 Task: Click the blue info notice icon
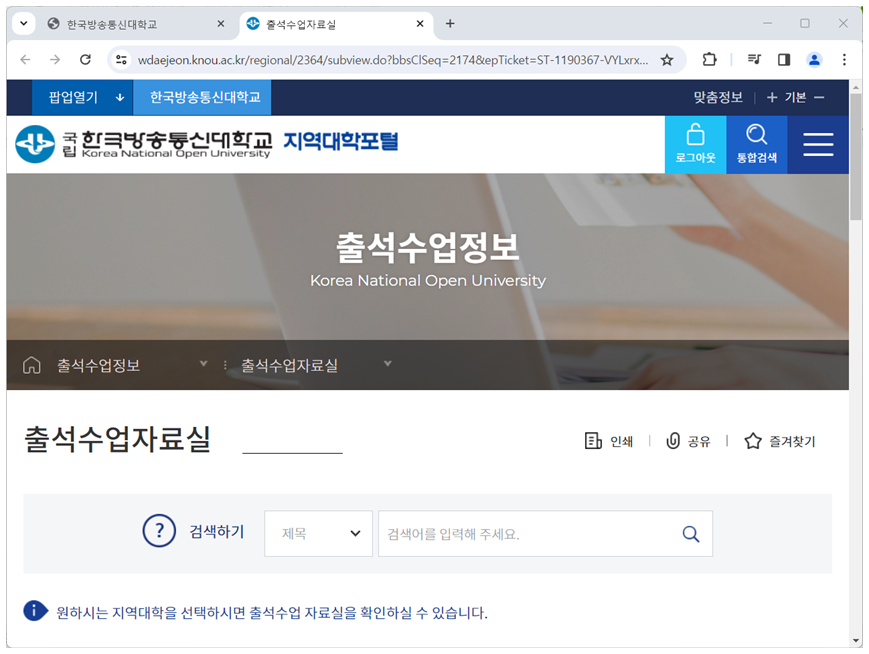35,611
